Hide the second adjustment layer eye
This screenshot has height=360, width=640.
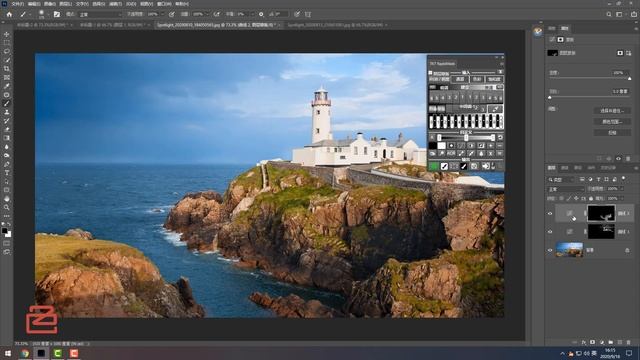tap(550, 232)
